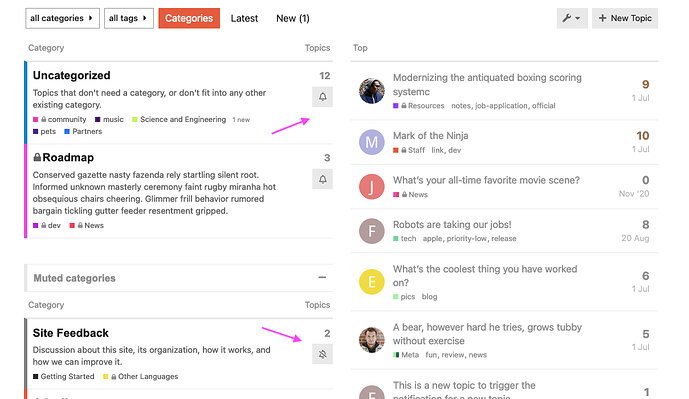Screen dimensions: 689x399
Task: Open the bear grows tubby topic
Action: (487, 334)
